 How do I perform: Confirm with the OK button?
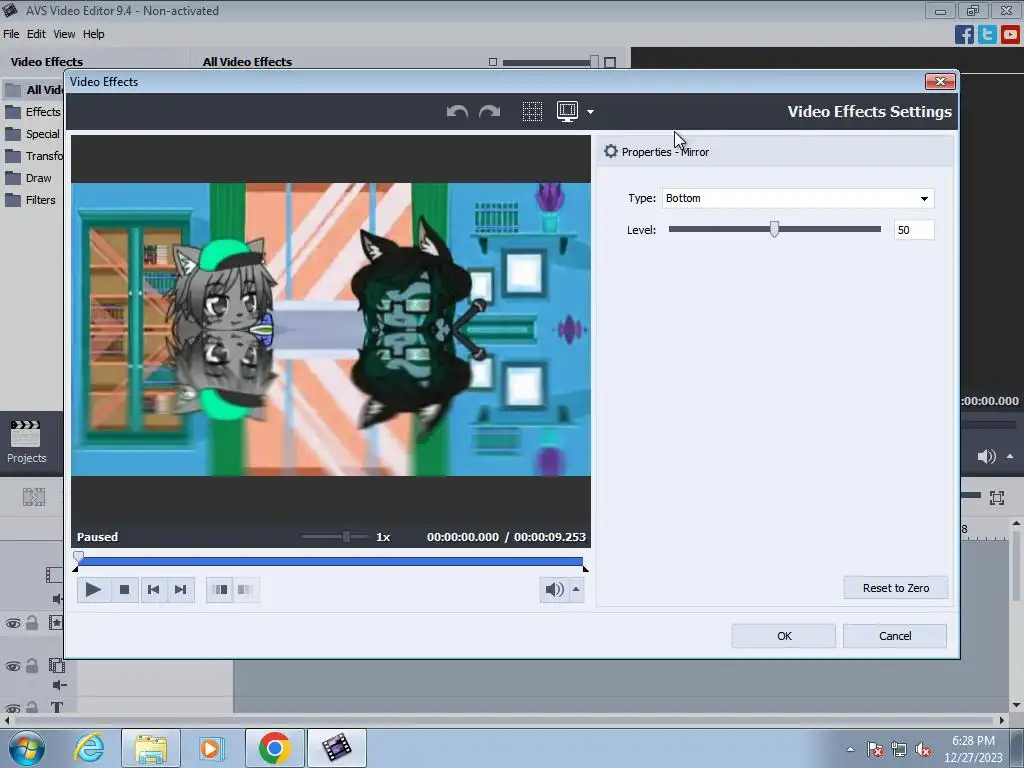pyautogui.click(x=784, y=636)
